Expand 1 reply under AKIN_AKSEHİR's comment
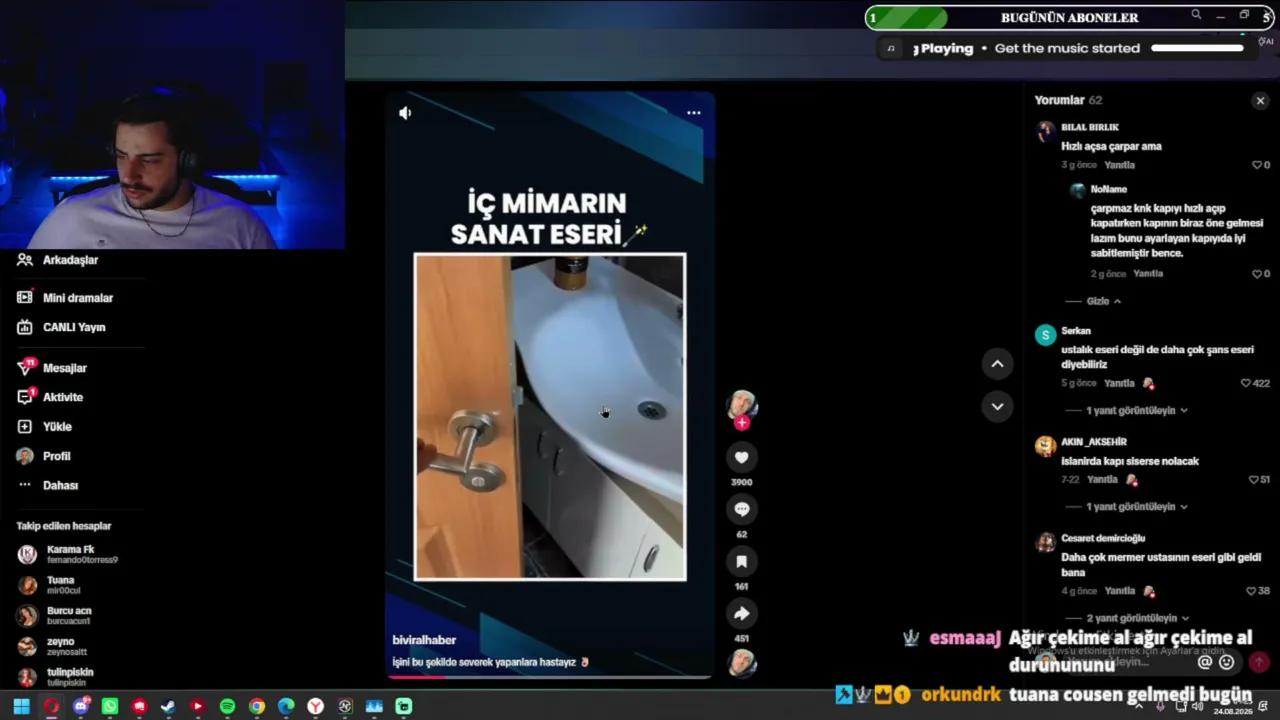Viewport: 1280px width, 720px height. 1136,507
